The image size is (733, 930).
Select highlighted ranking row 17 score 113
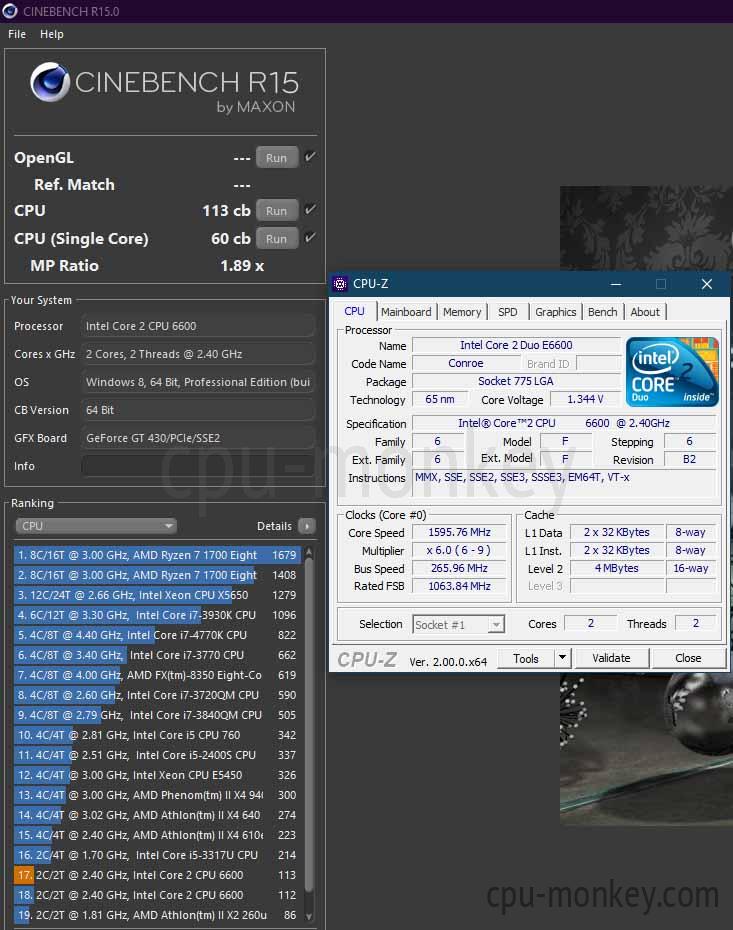point(157,875)
